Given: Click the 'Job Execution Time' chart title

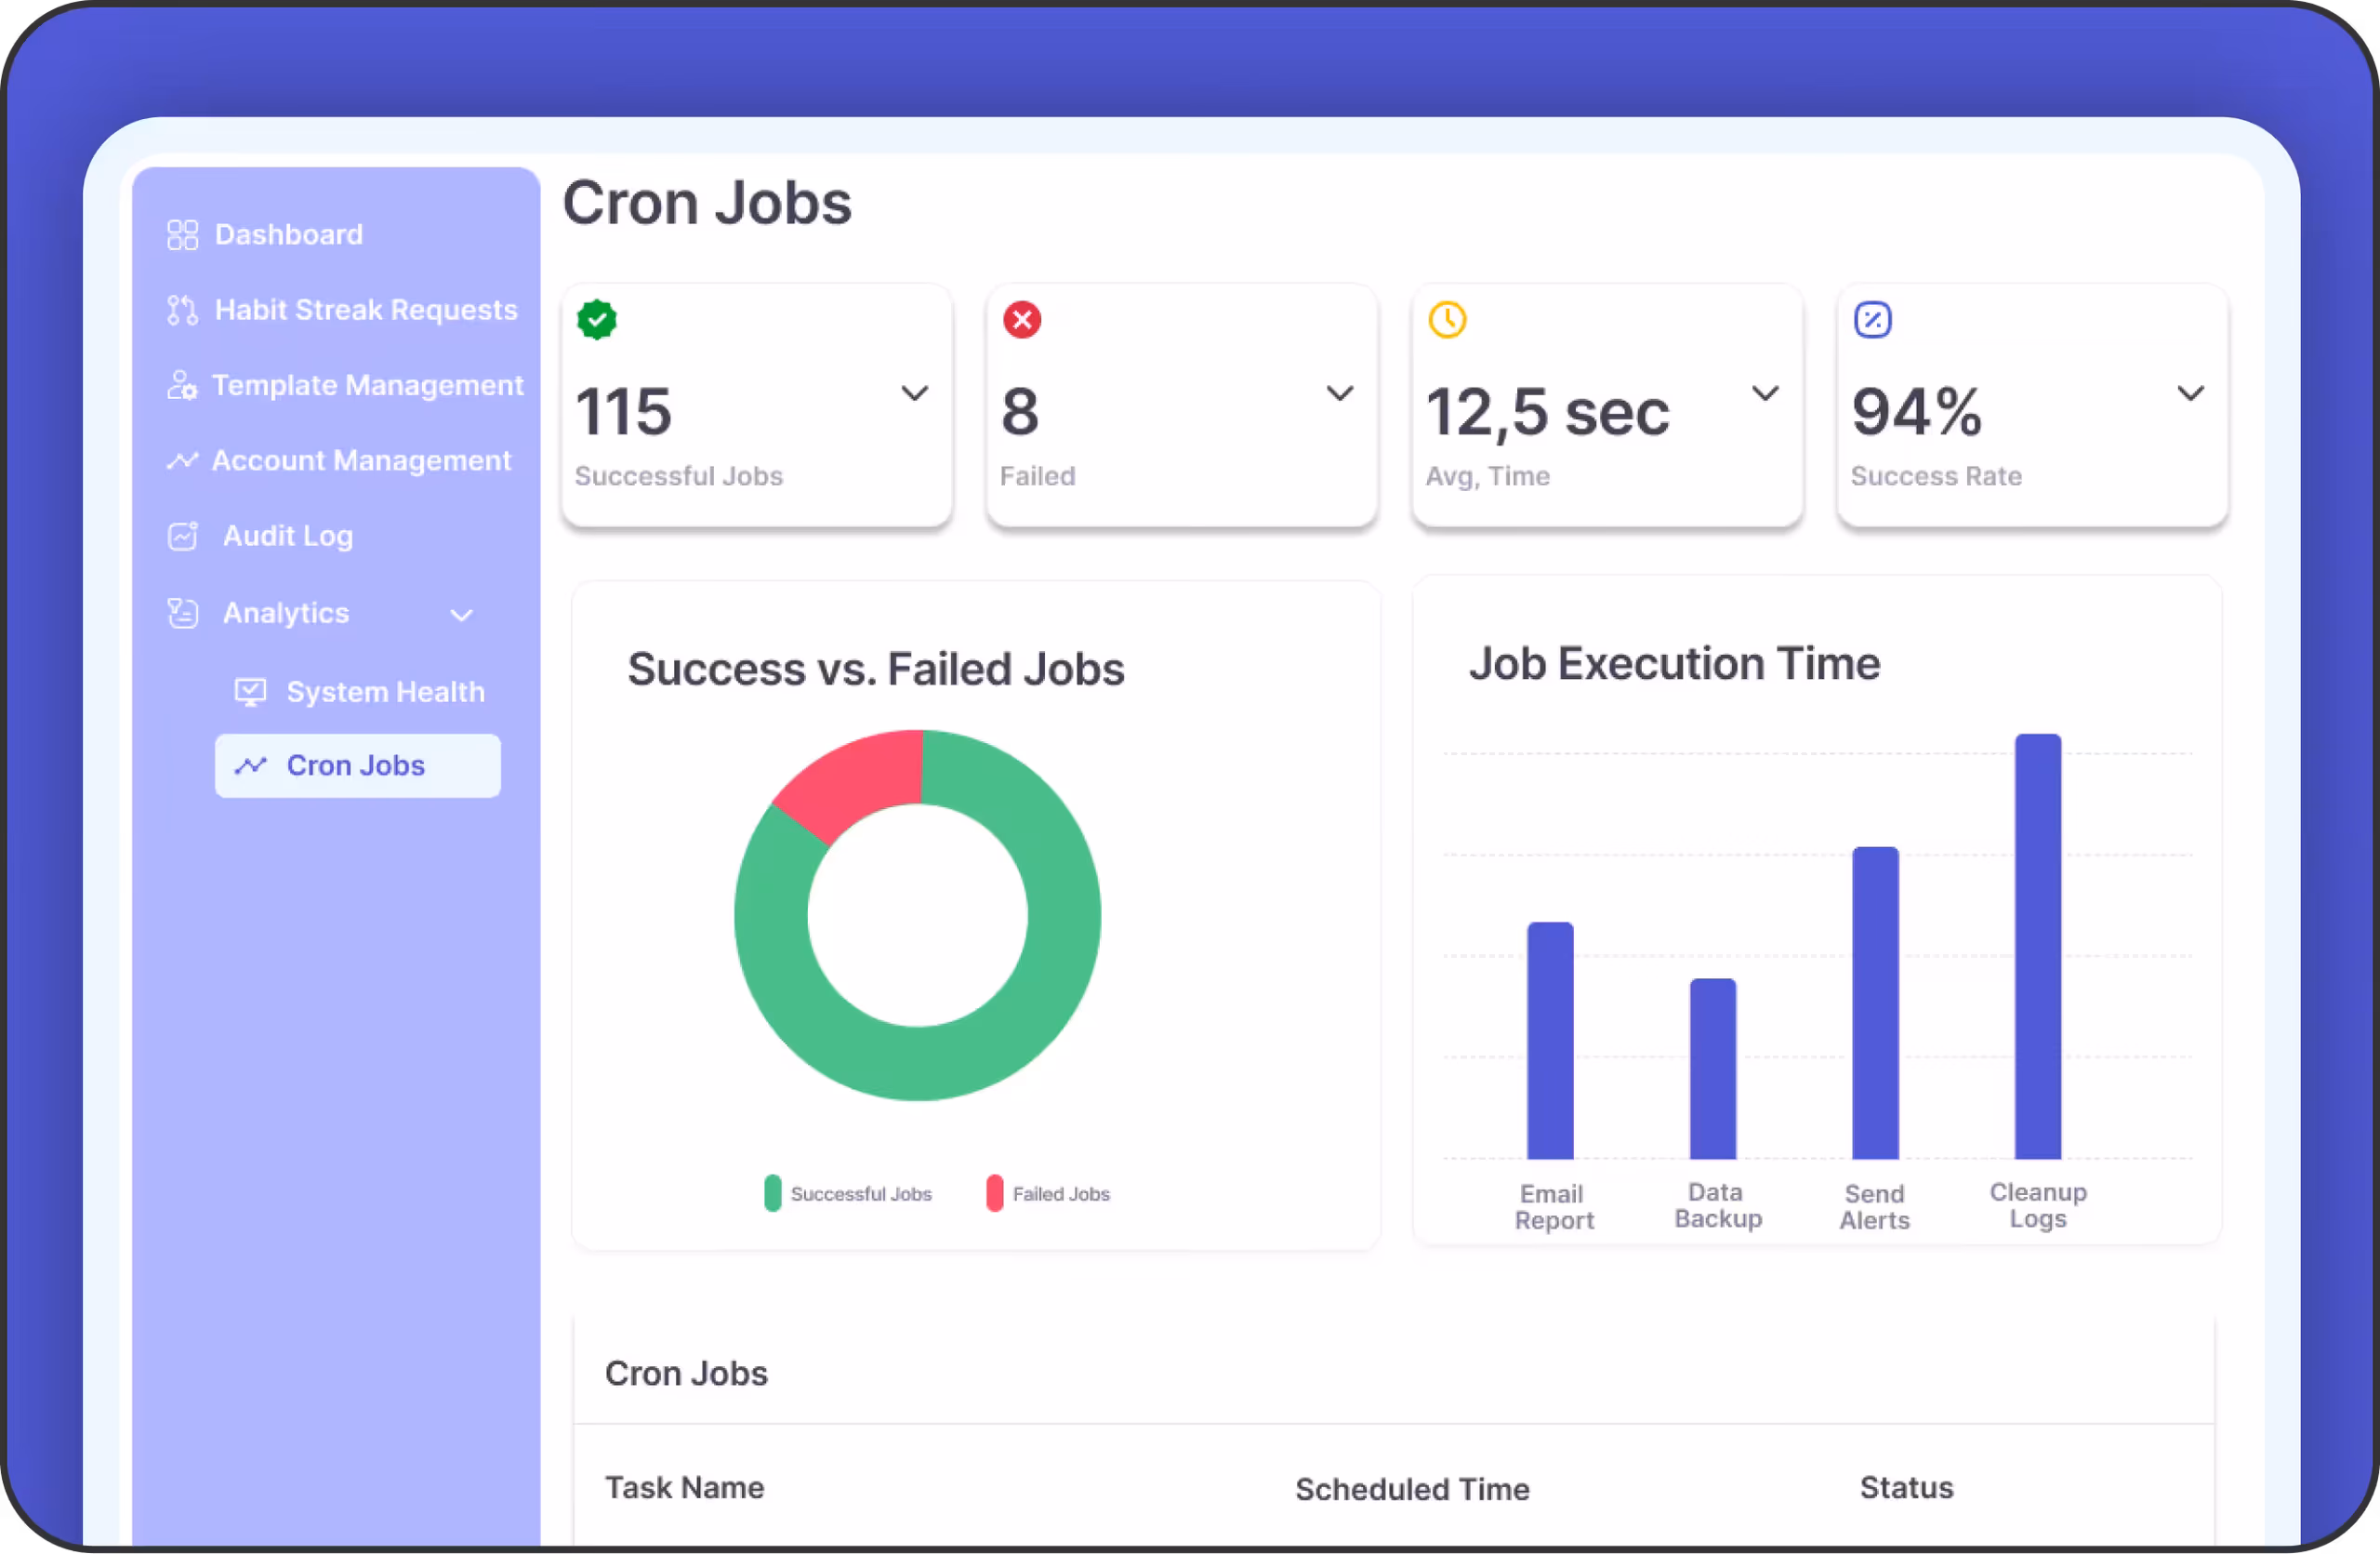Looking at the screenshot, I should click(1675, 664).
